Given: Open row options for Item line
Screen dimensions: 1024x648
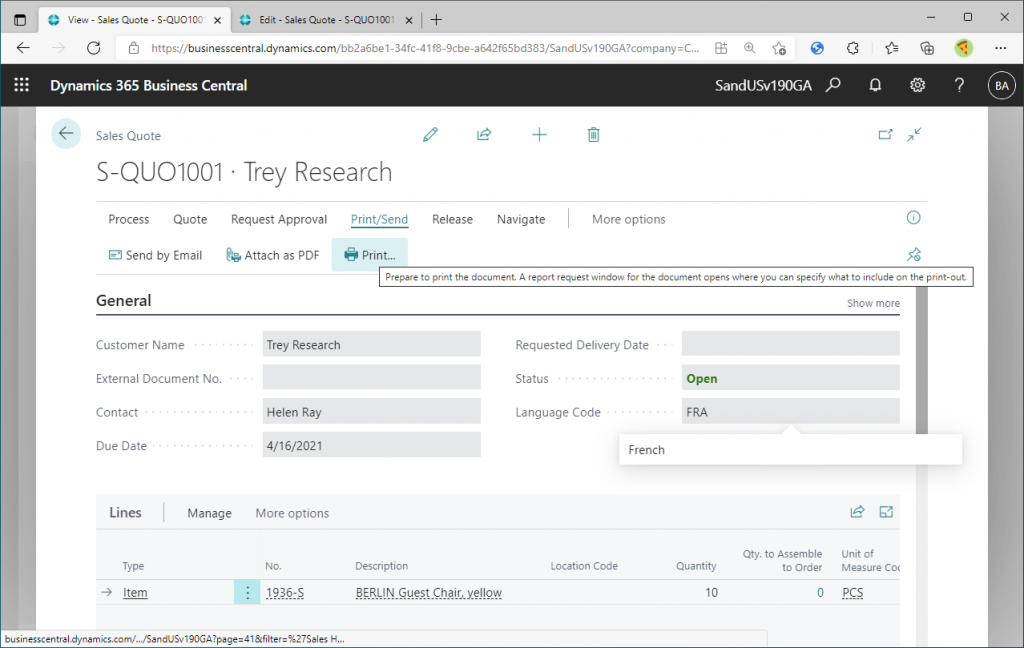Looking at the screenshot, I should 247,592.
